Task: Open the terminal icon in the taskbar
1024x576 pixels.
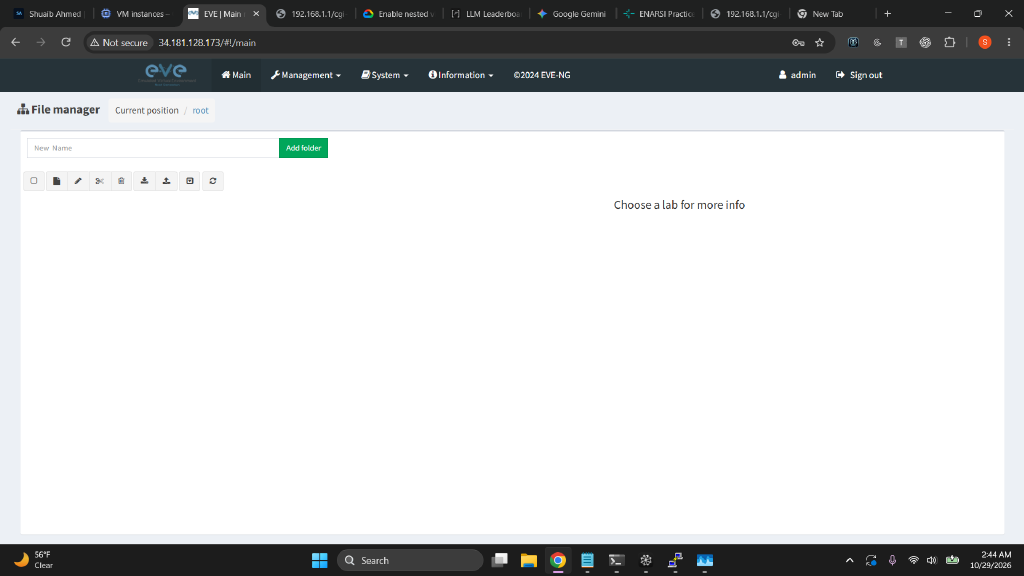Action: coord(616,560)
